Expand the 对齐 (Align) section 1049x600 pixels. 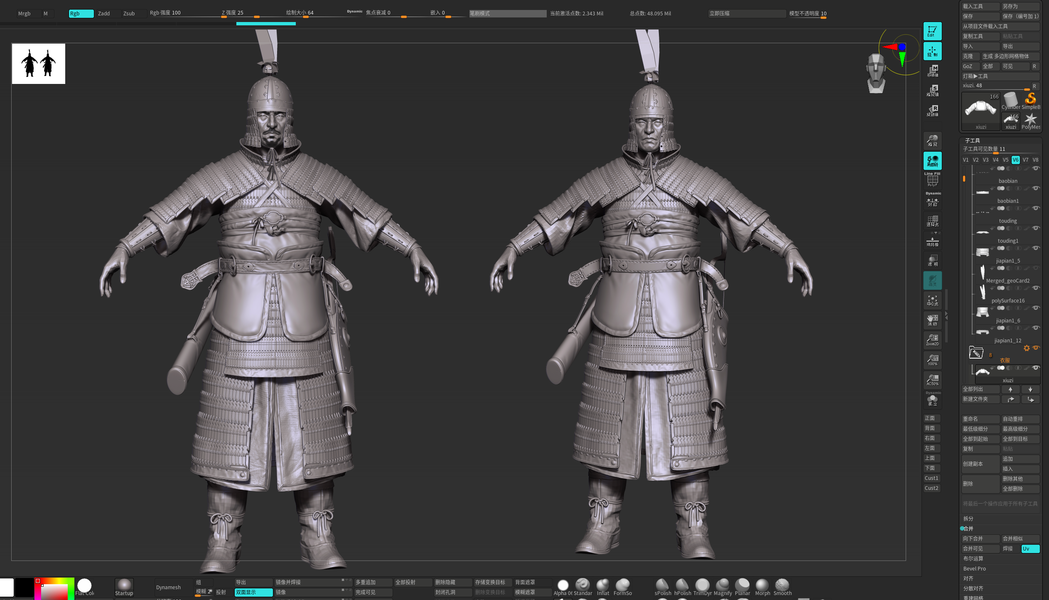pos(968,579)
